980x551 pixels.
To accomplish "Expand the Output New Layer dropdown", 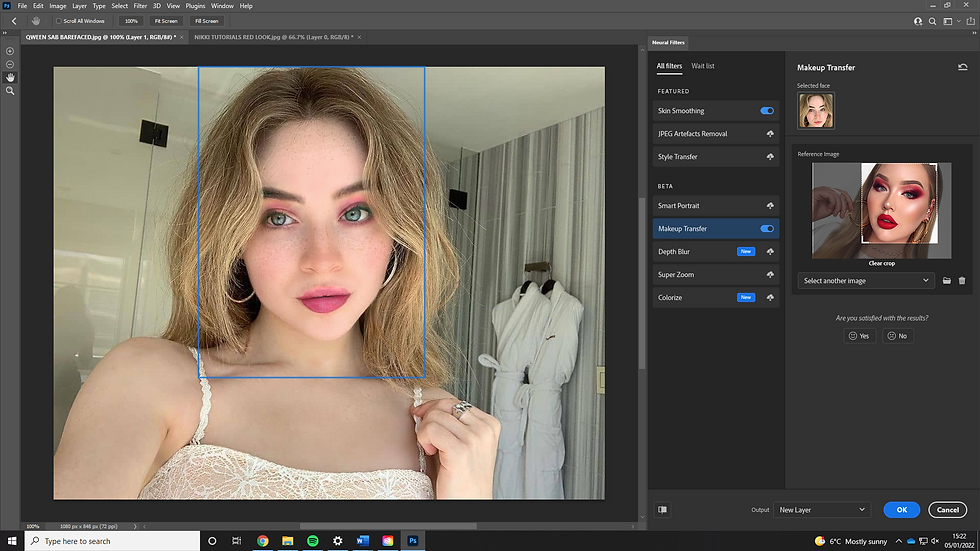I will pos(822,510).
